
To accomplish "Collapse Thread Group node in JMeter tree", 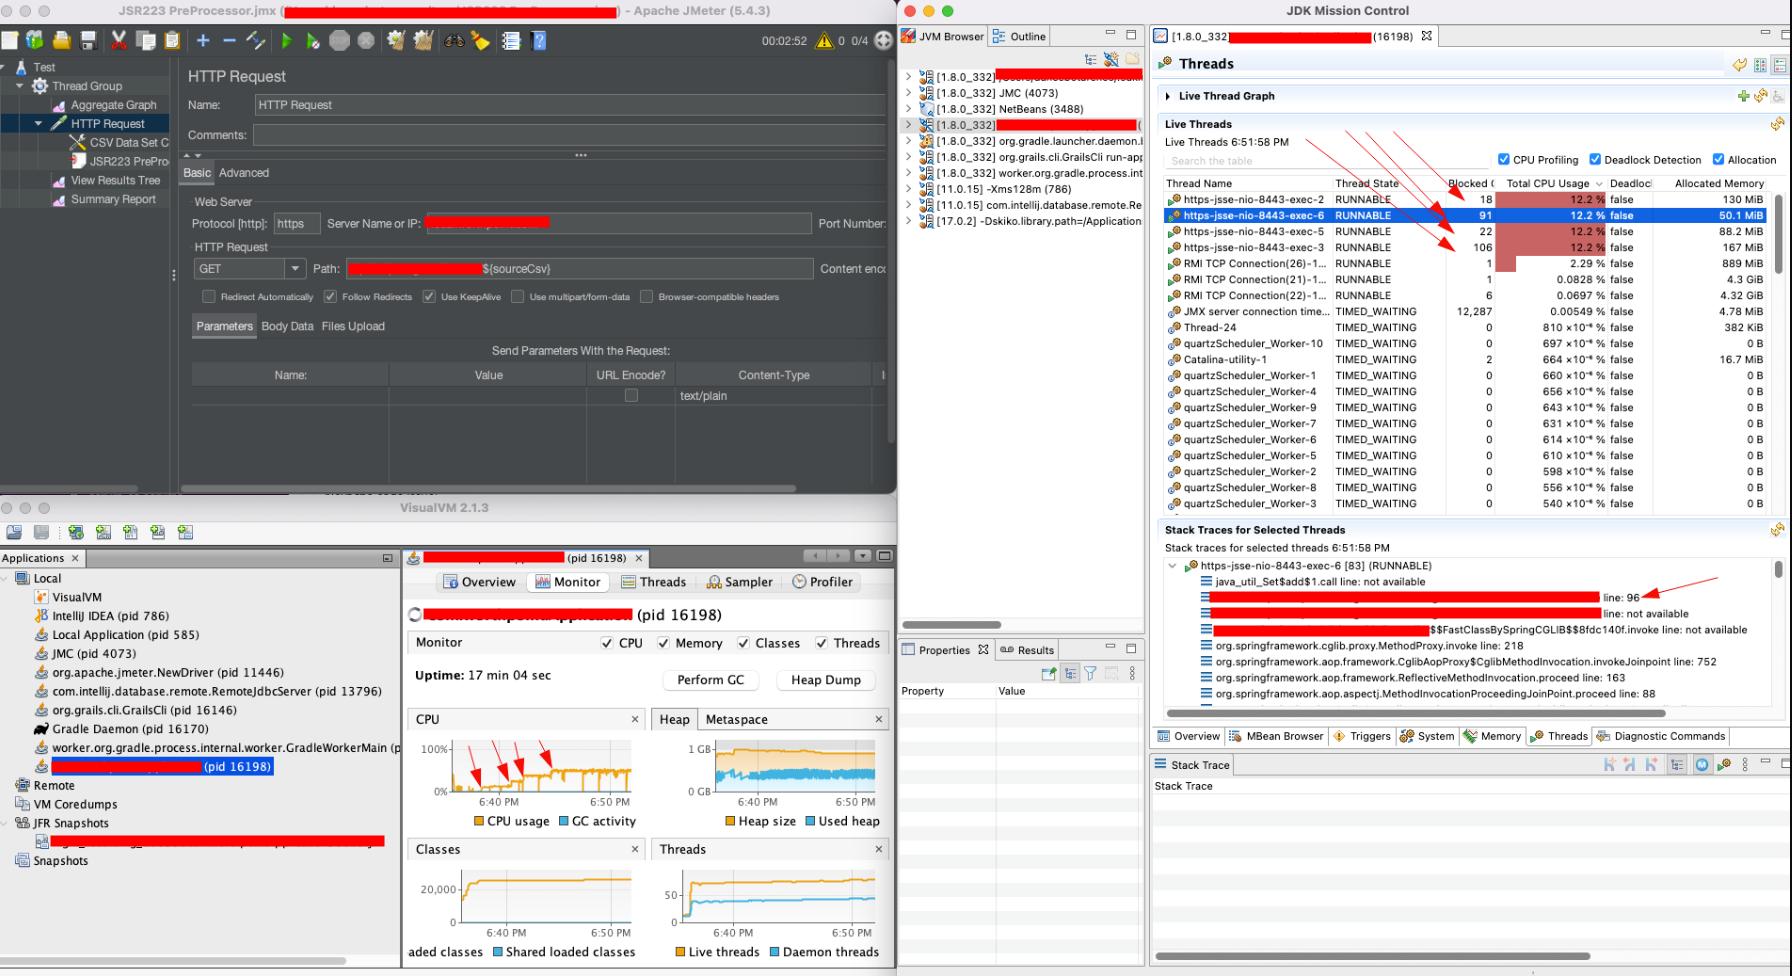I will [19, 86].
